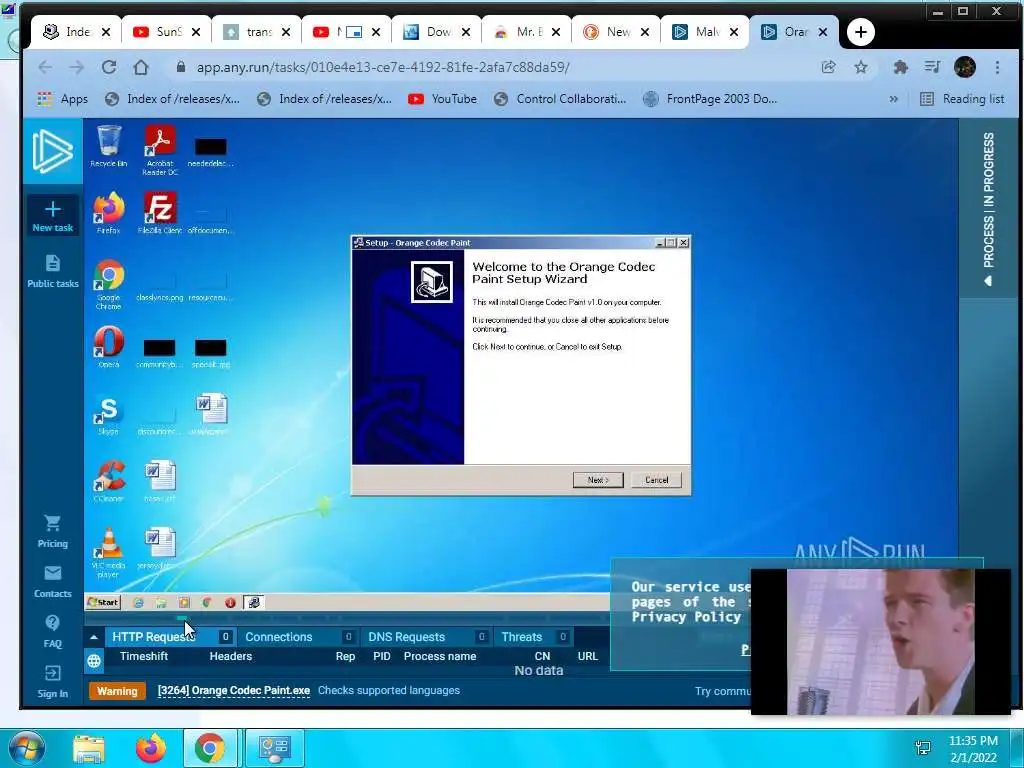Open the FrontPage 2003 bookmark
Screen dimensions: 1024x768
pyautogui.click(x=710, y=99)
